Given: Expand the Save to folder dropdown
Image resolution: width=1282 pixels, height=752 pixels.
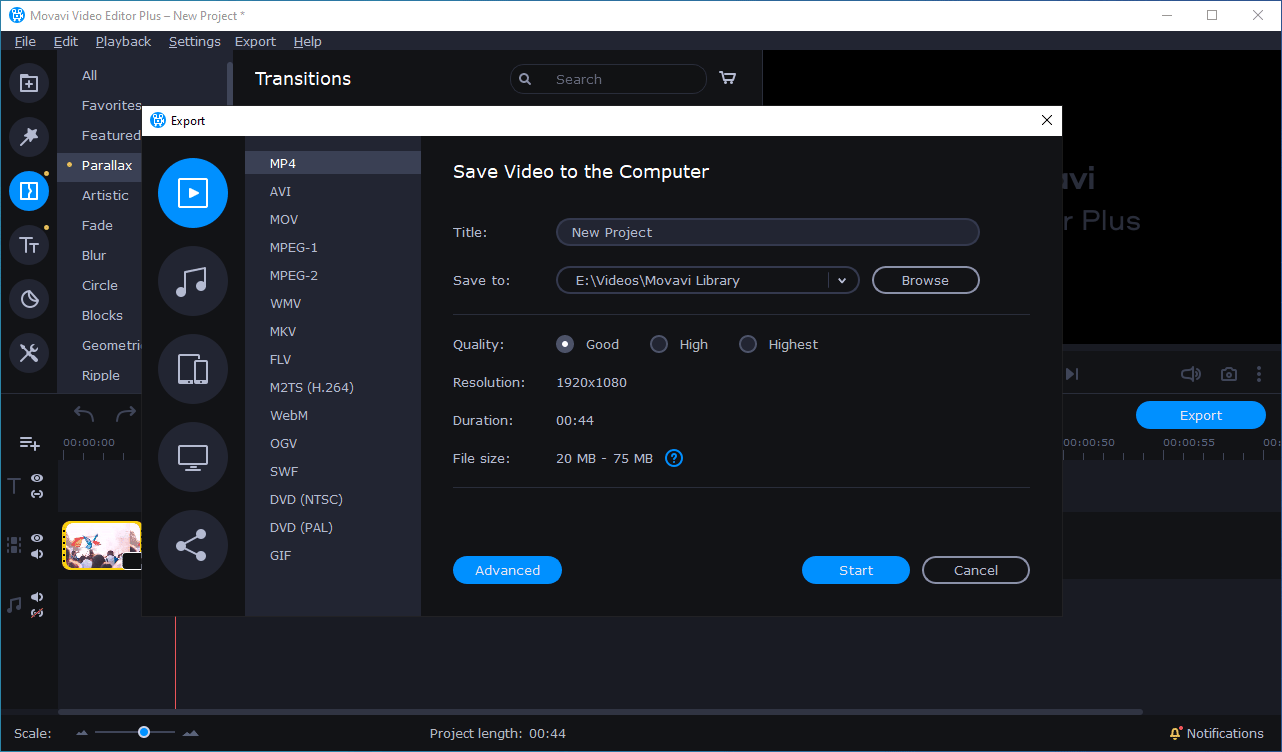Looking at the screenshot, I should 842,281.
